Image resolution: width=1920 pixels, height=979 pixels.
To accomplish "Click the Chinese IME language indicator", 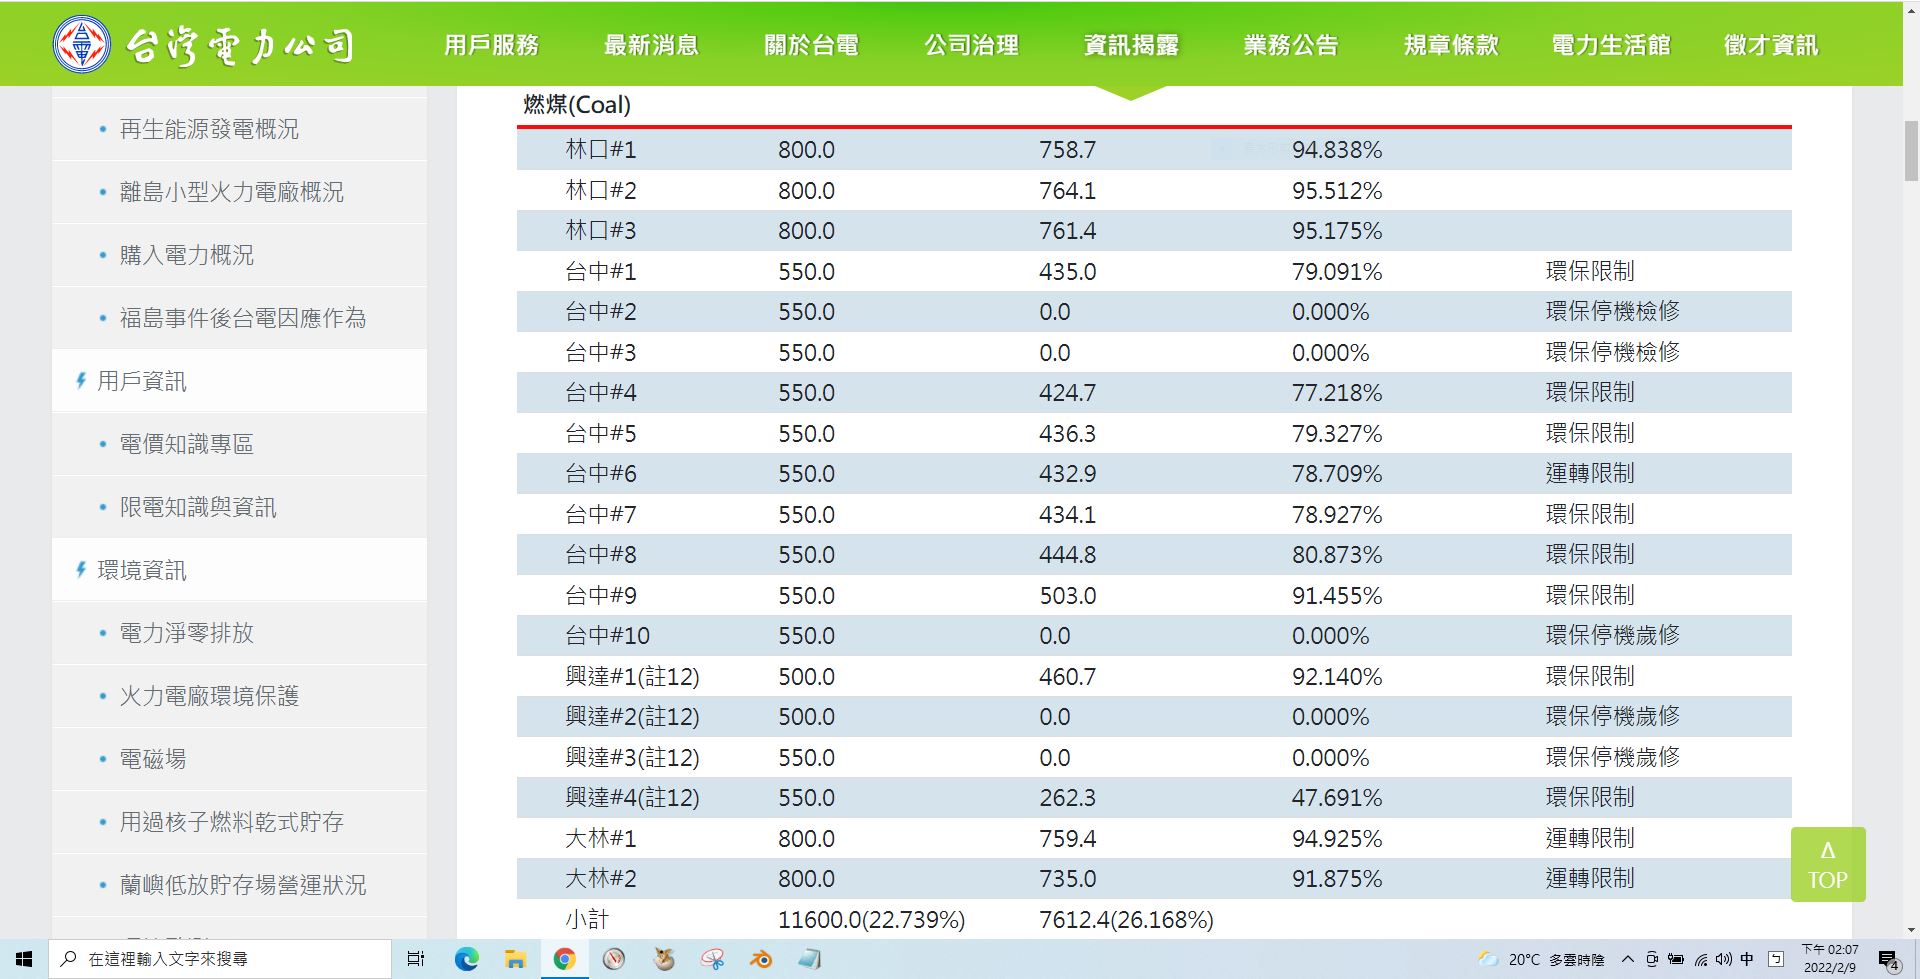I will tap(1747, 960).
